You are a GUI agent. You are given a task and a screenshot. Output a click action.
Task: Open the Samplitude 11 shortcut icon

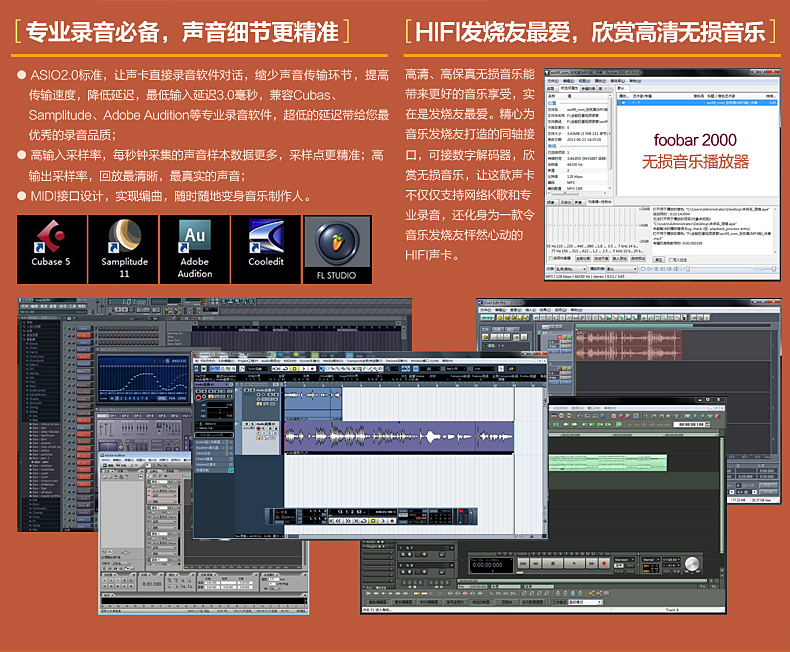[123, 249]
